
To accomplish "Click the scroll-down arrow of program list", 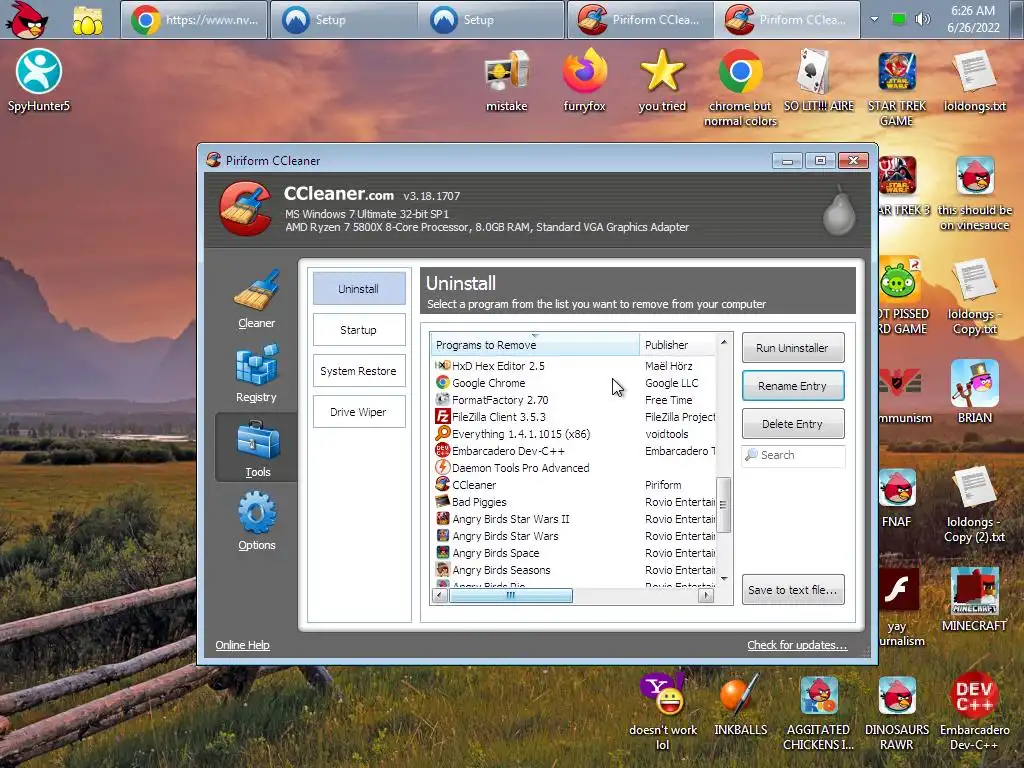I will 724,579.
